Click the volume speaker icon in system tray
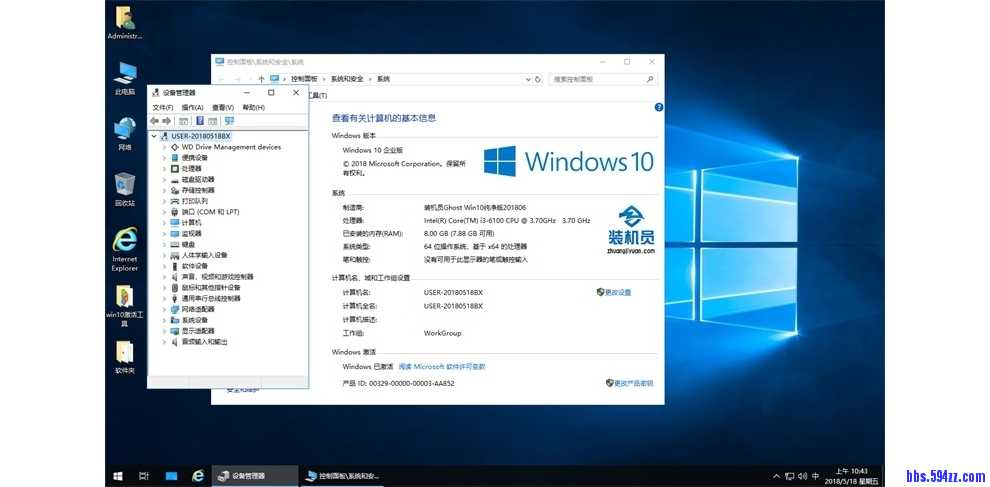Image resolution: width=990 pixels, height=487 pixels. click(x=802, y=476)
